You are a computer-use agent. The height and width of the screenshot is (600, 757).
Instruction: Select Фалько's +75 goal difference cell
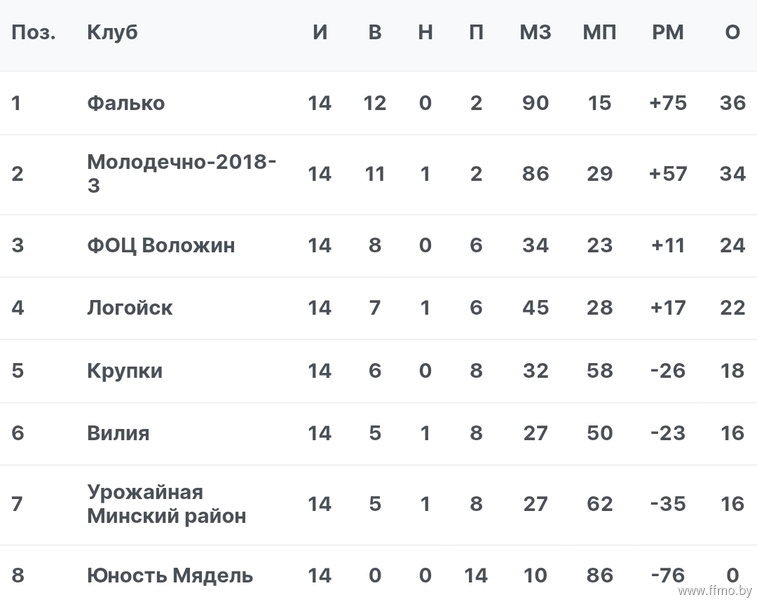tap(668, 103)
